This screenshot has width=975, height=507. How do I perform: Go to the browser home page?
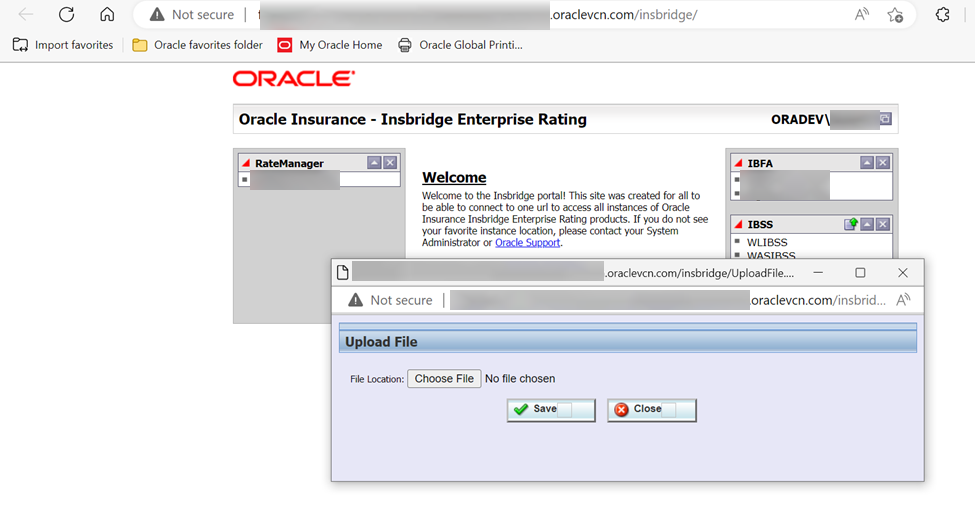[107, 14]
